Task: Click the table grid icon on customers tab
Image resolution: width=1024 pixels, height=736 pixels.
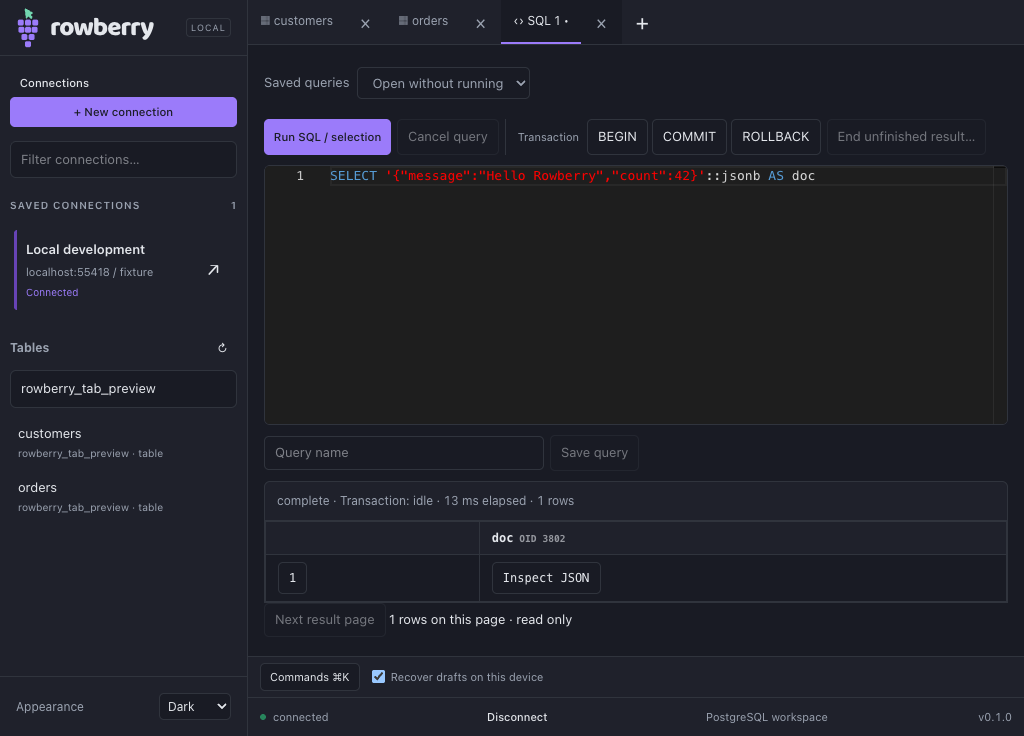Action: 265,21
